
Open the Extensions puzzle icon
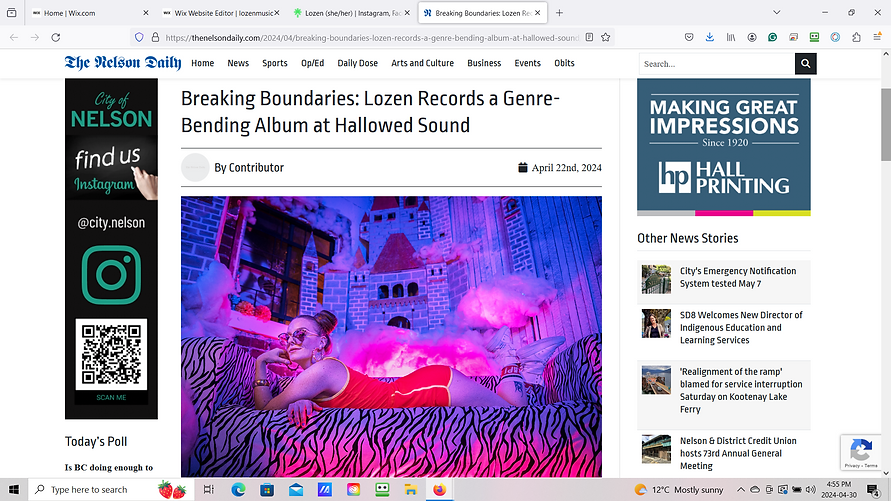coord(856,37)
